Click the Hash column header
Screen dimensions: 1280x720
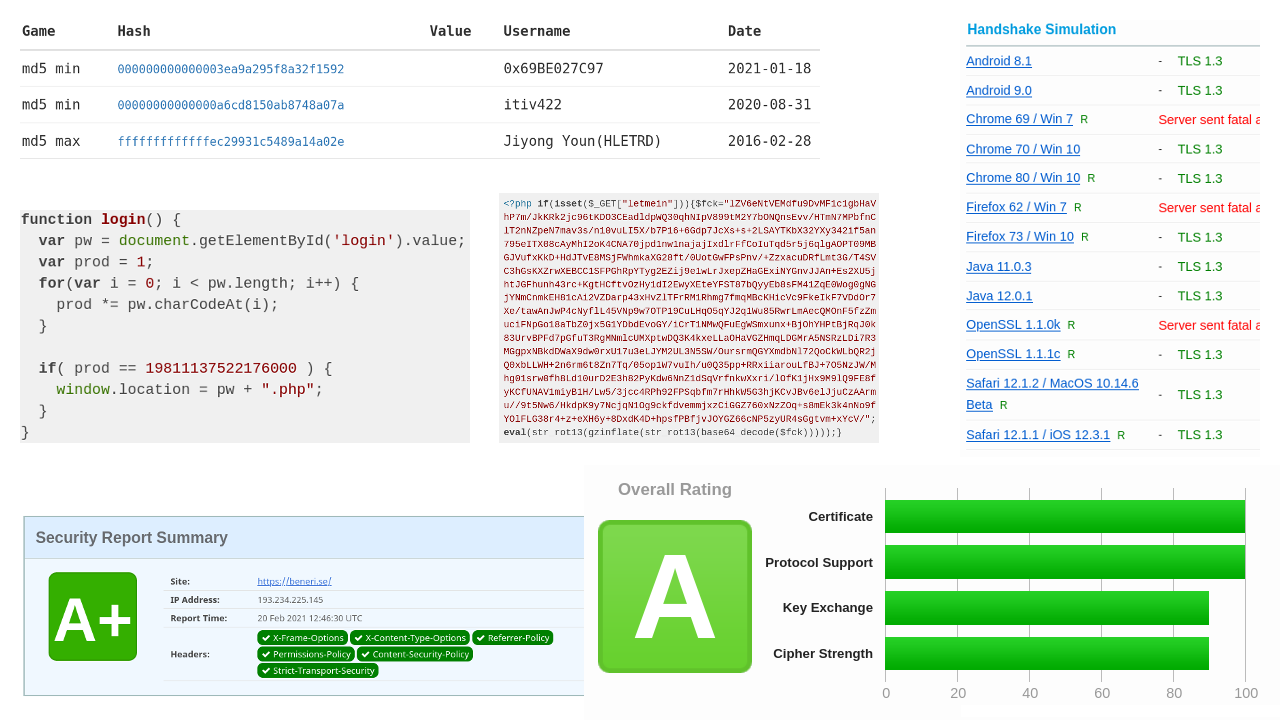click(x=134, y=31)
